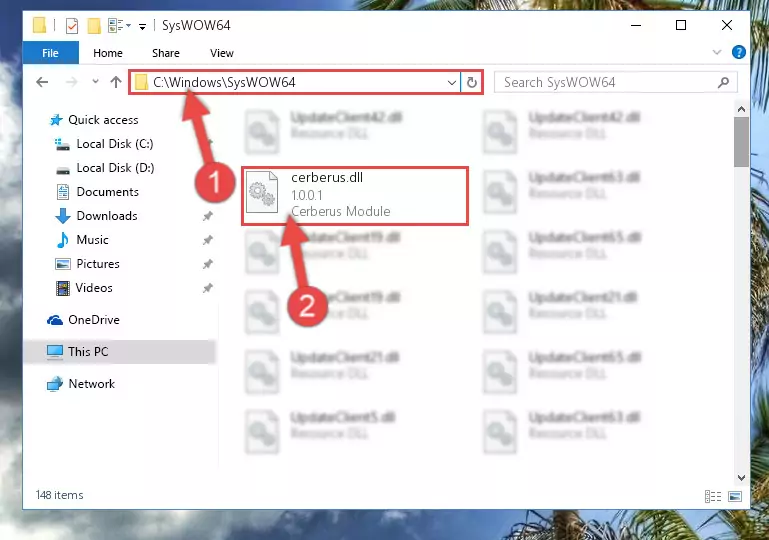Click the Downloads blue arrow icon
Viewport: 769px width, 540px height.
[63, 216]
